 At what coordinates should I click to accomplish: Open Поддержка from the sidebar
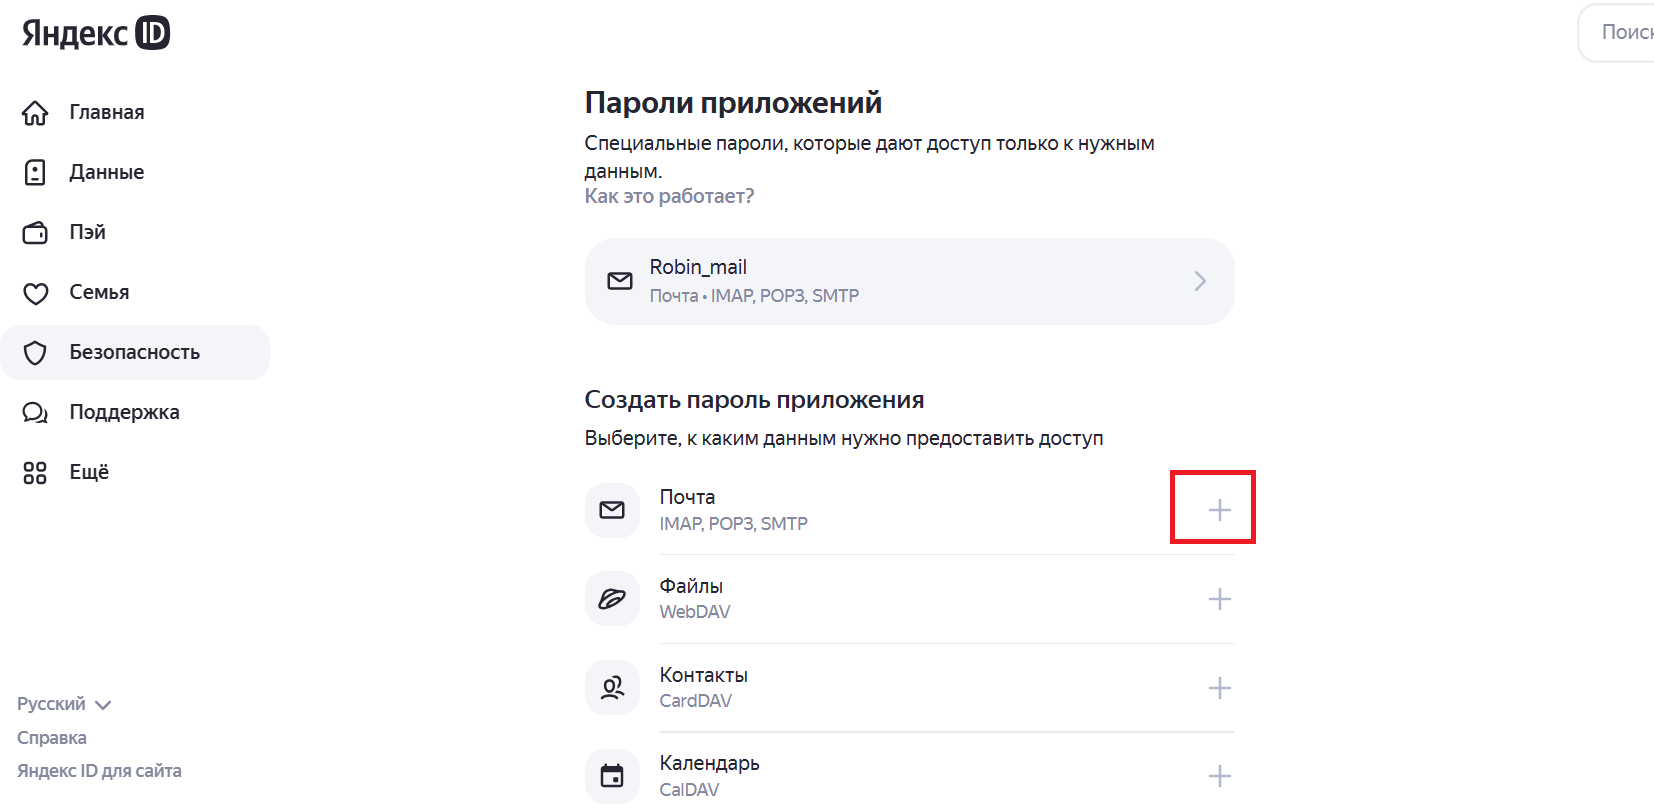point(125,412)
